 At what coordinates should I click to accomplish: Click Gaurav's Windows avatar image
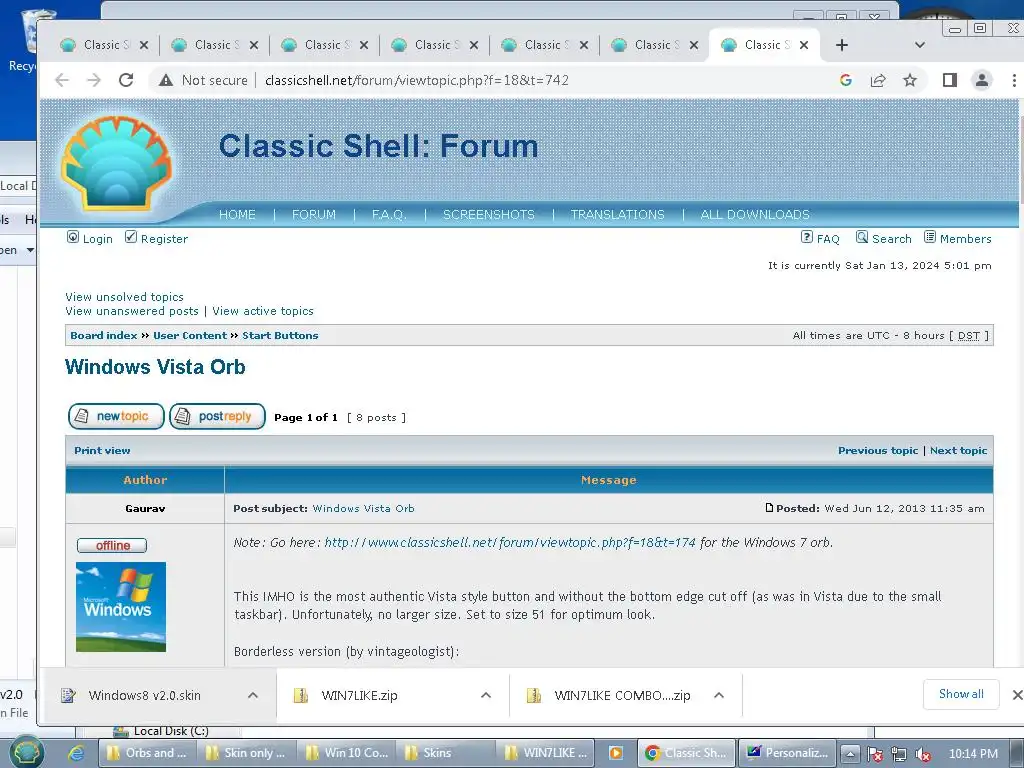(121, 607)
